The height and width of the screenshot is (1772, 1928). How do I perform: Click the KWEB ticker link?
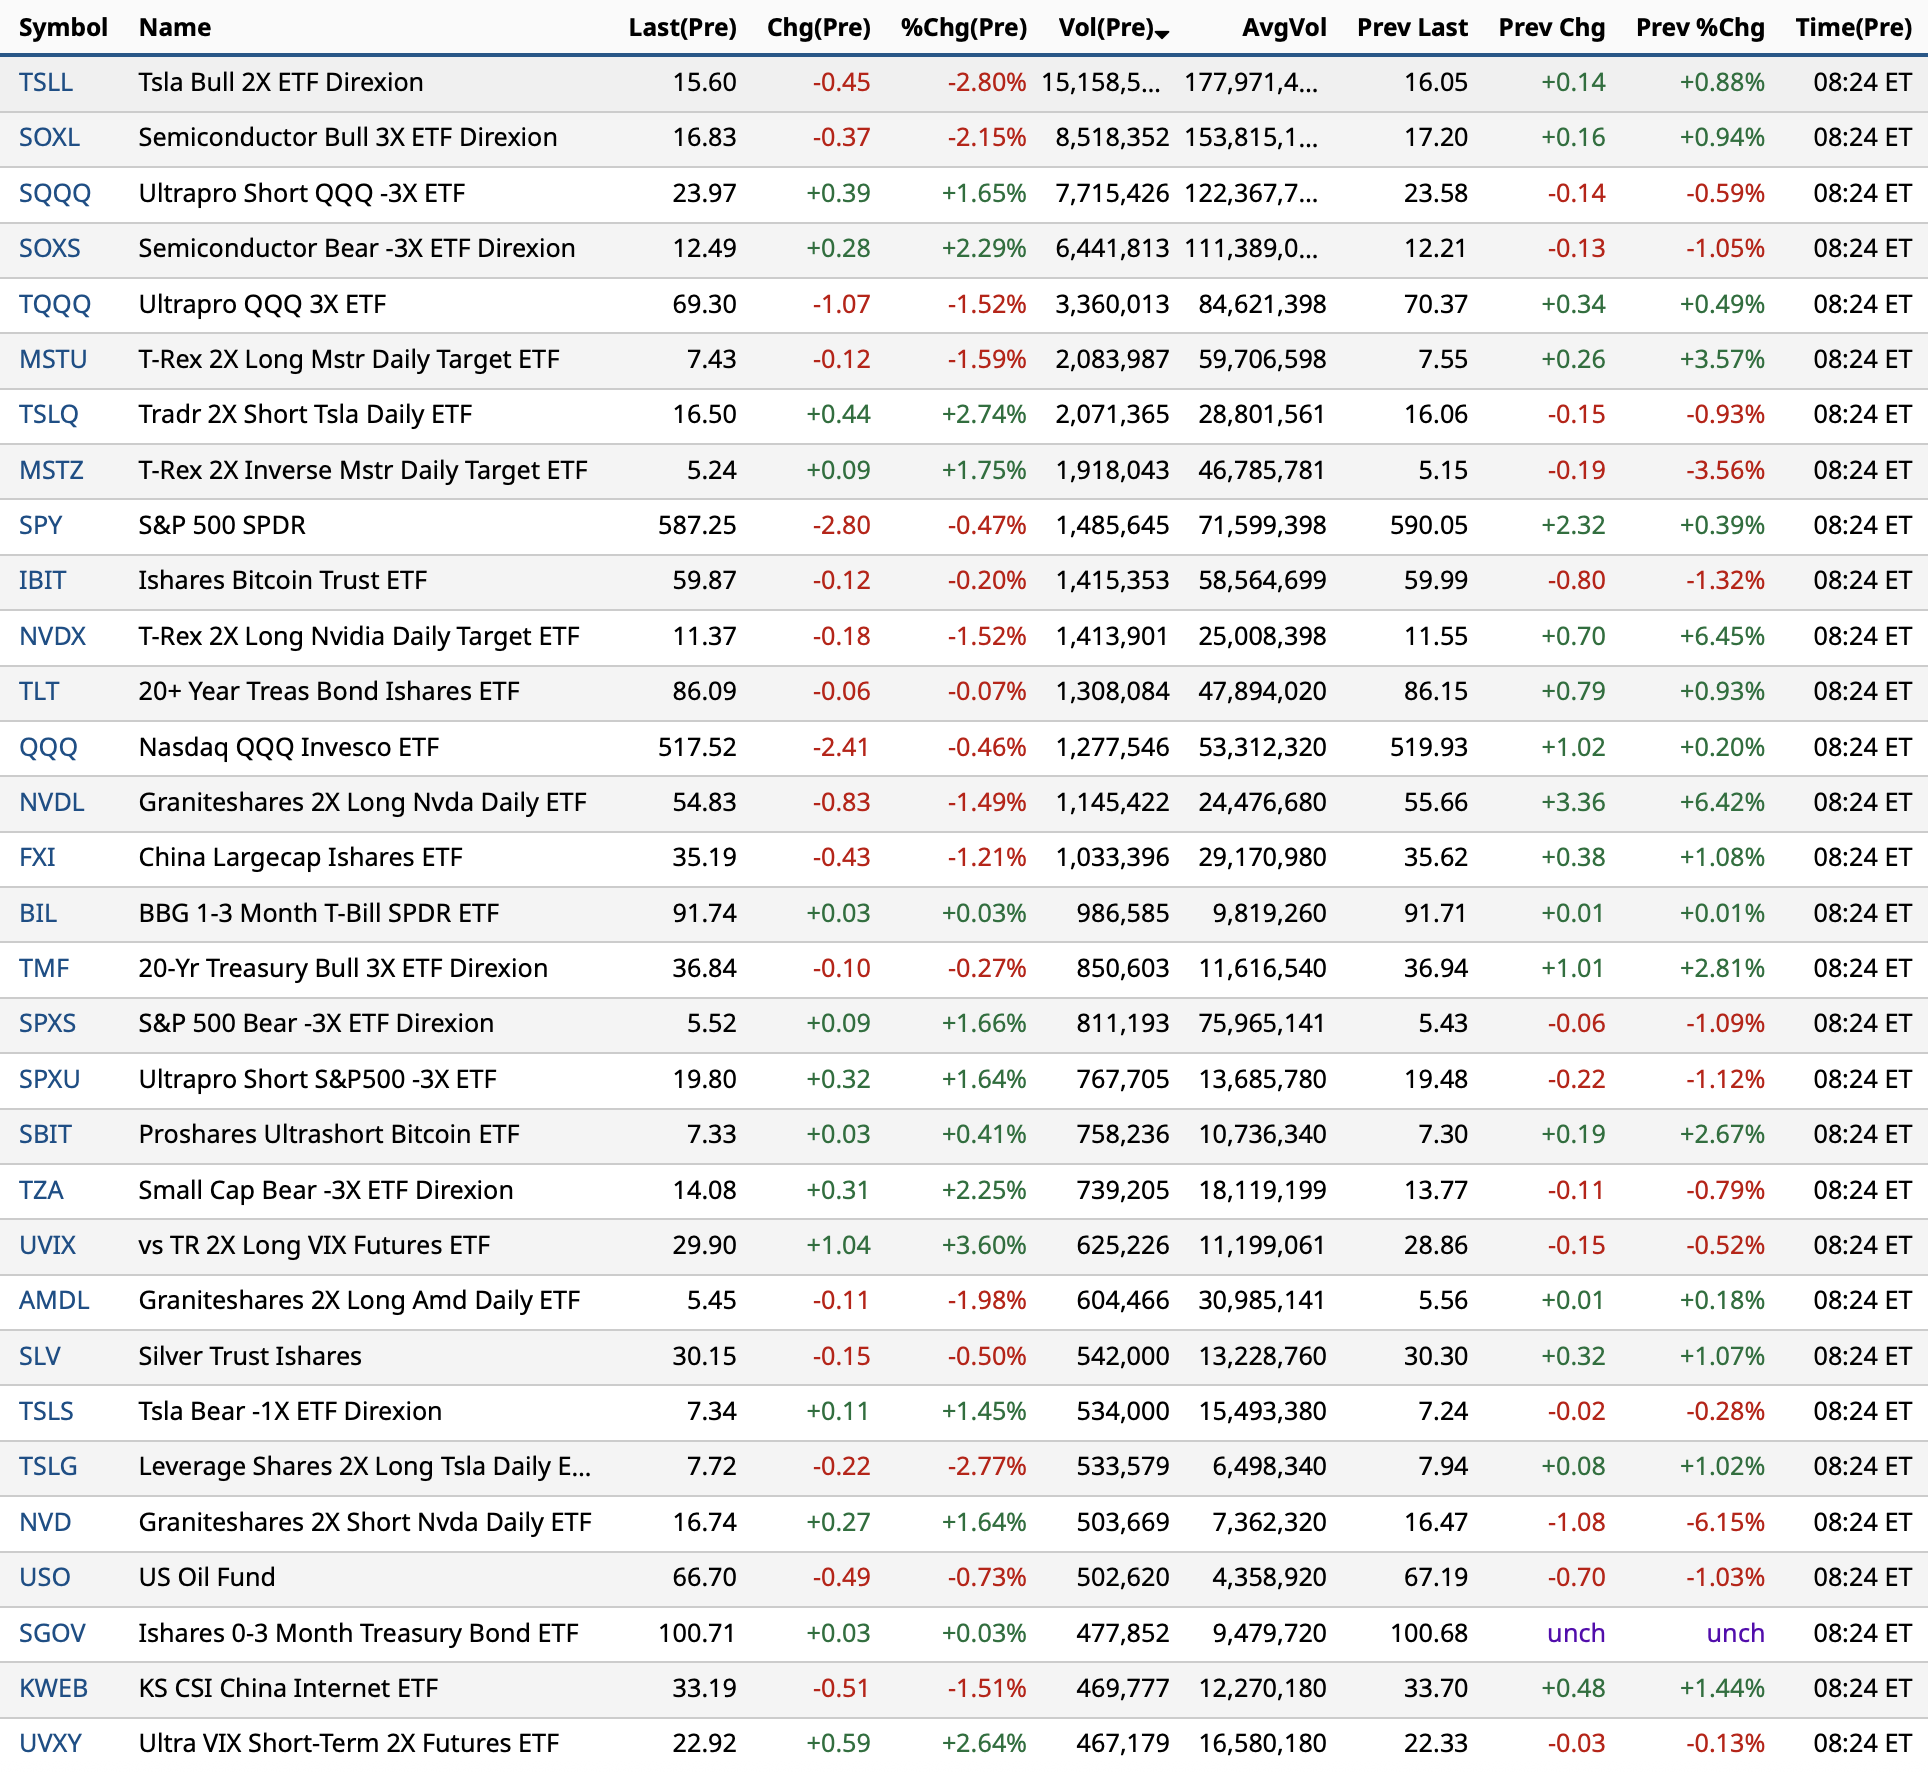[54, 1688]
